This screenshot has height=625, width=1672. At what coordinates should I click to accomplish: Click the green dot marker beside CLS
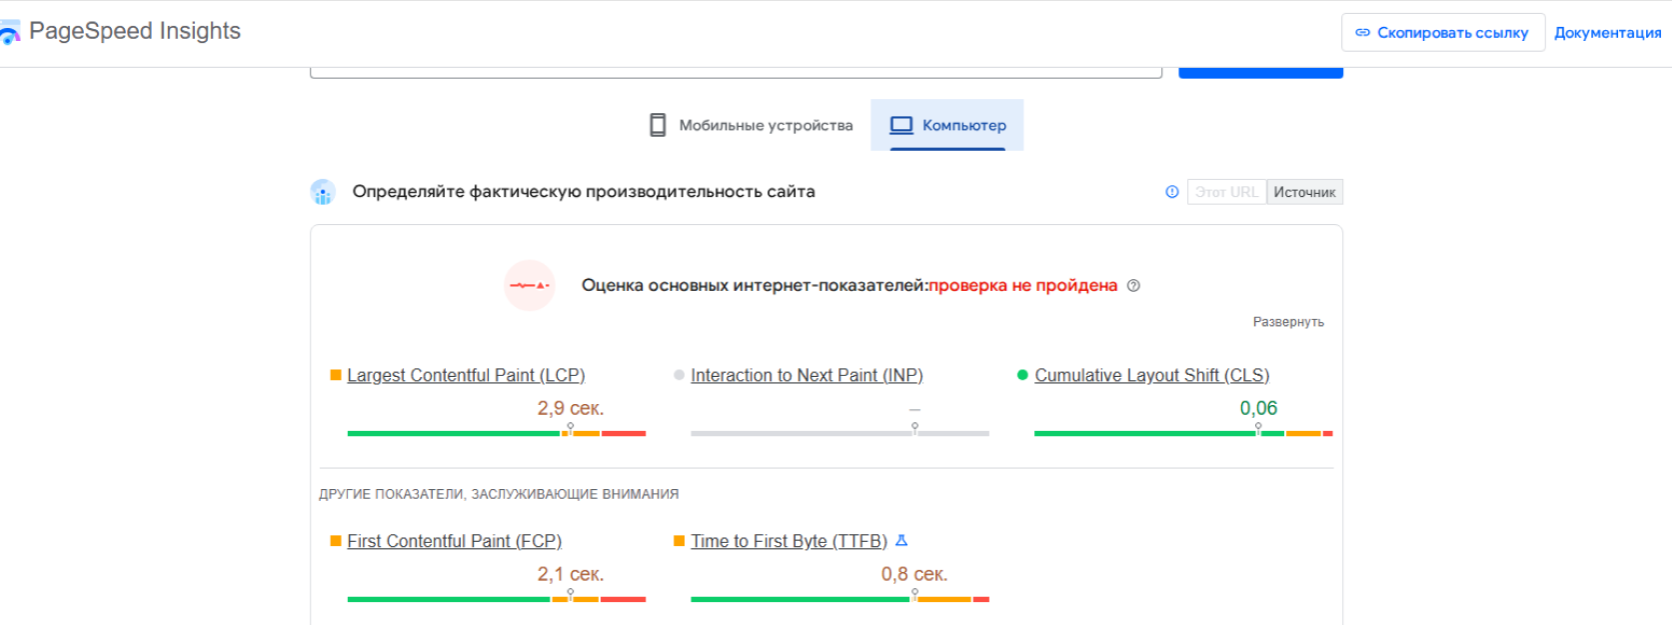click(1022, 375)
